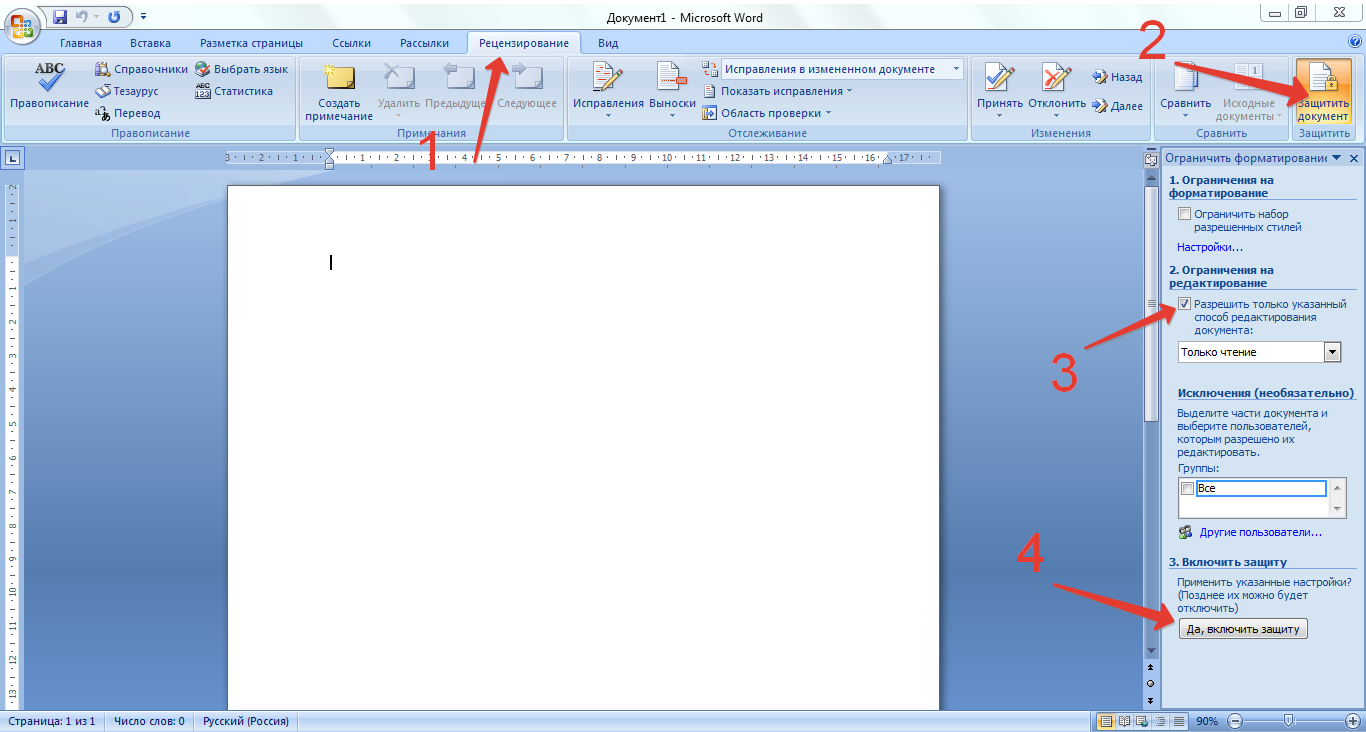Click the Отклонить reject change icon
Image resolution: width=1366 pixels, height=732 pixels.
pyautogui.click(x=1056, y=78)
